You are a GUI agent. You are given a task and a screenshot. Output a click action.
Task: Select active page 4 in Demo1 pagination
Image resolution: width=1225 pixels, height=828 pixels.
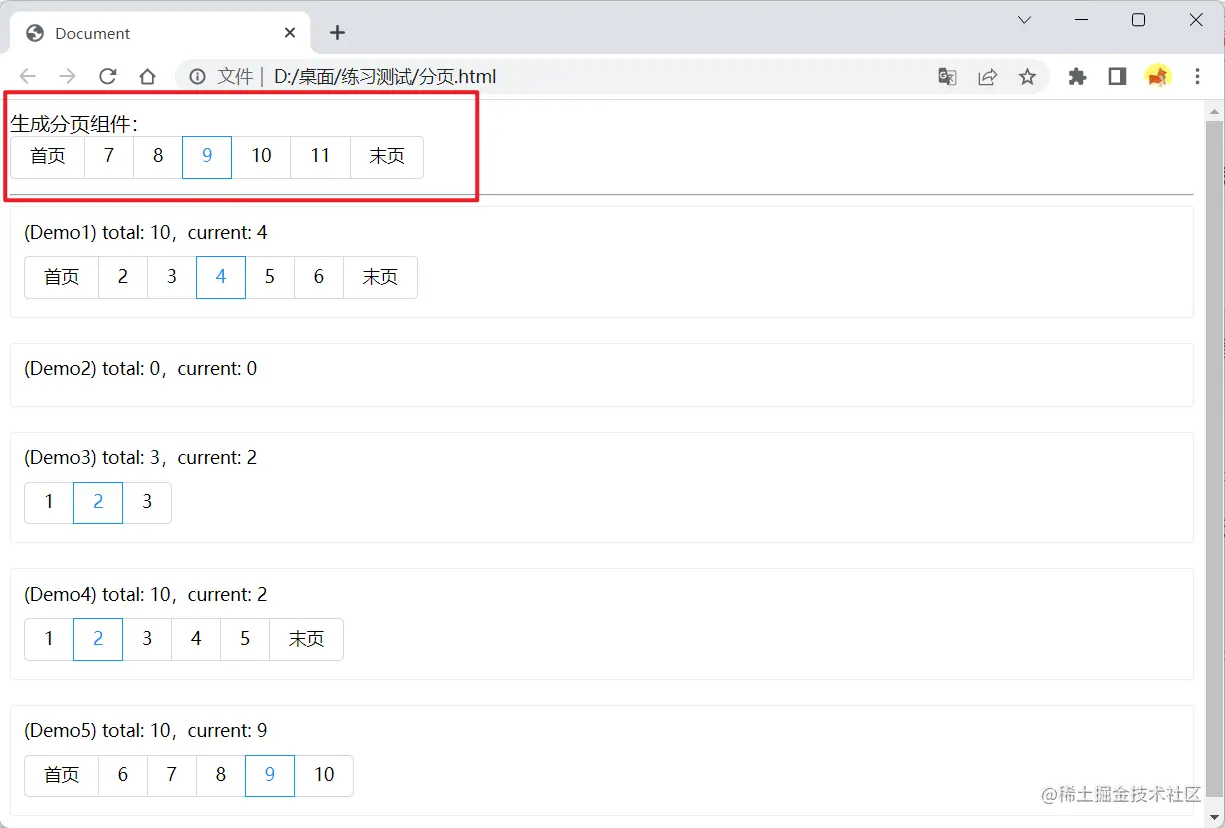pos(221,277)
